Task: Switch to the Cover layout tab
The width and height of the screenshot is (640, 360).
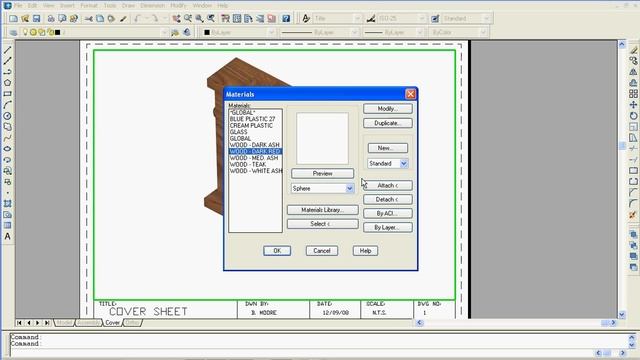Action: click(113, 322)
